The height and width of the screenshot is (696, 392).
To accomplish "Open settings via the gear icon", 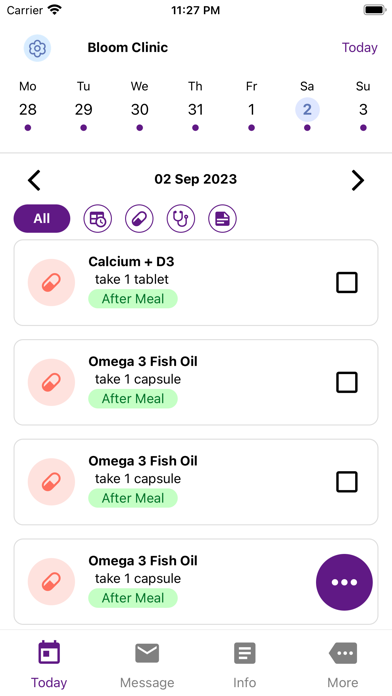I will click(x=37, y=47).
